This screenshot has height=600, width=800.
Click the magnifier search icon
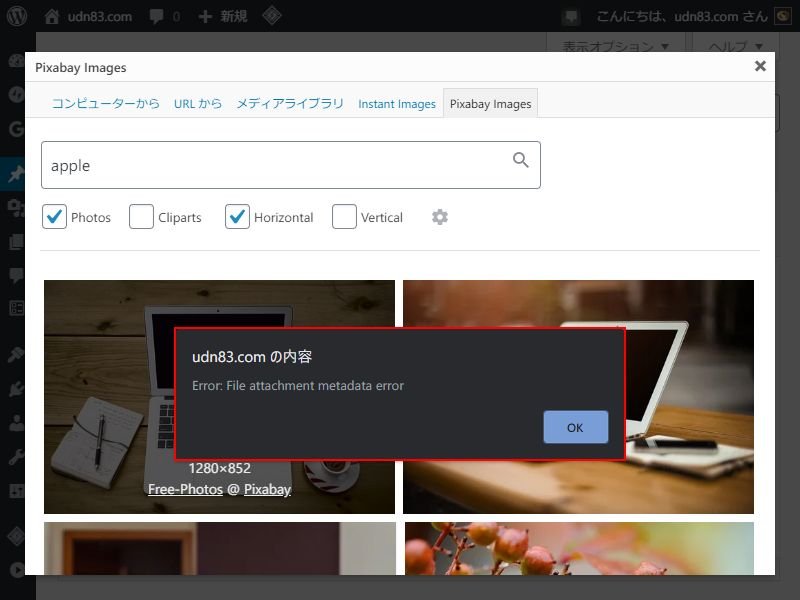(x=520, y=160)
